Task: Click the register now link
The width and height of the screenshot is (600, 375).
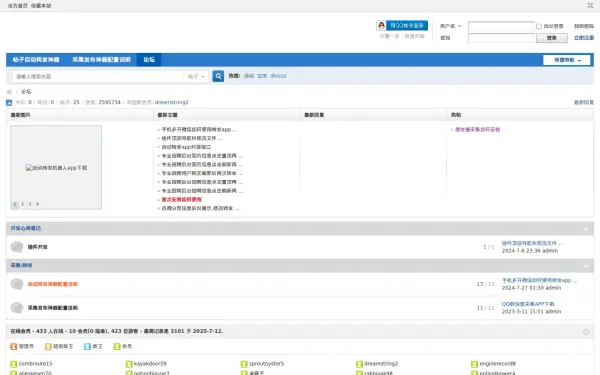Action: point(584,38)
